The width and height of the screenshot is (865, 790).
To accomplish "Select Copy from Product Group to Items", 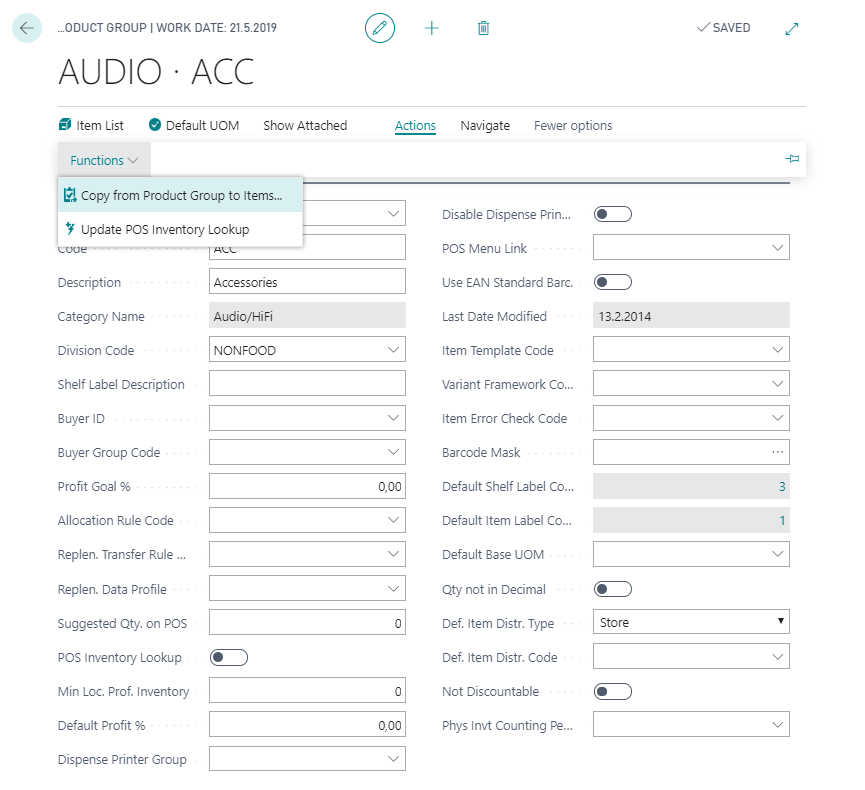I will 181,196.
